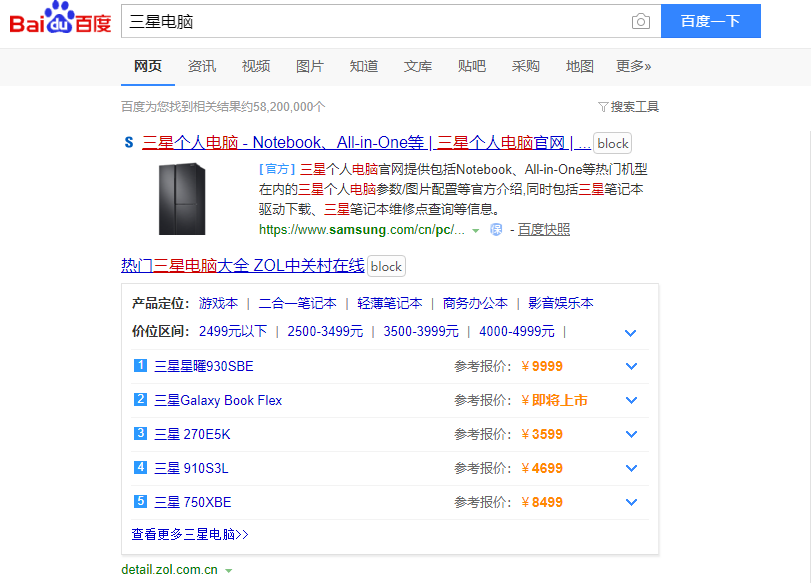
Task: Click the Samsung product thumbnail image
Action: click(182, 199)
